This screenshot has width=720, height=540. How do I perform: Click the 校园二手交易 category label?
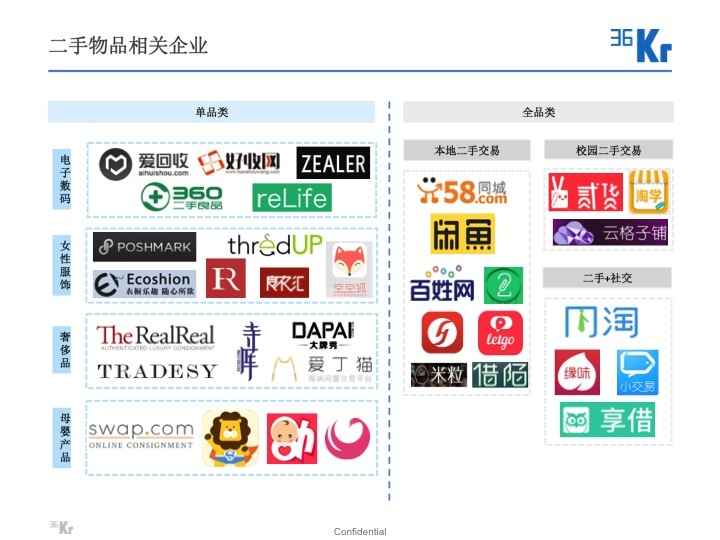(x=608, y=151)
